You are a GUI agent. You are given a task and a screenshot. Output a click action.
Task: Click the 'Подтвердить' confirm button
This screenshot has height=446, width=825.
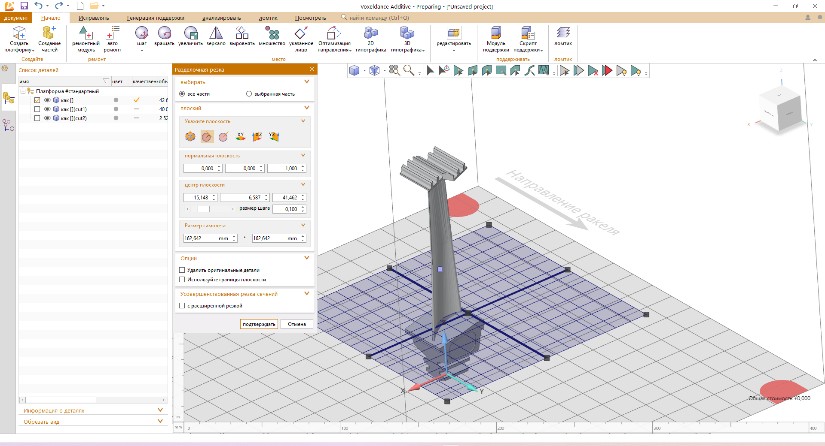(x=258, y=325)
